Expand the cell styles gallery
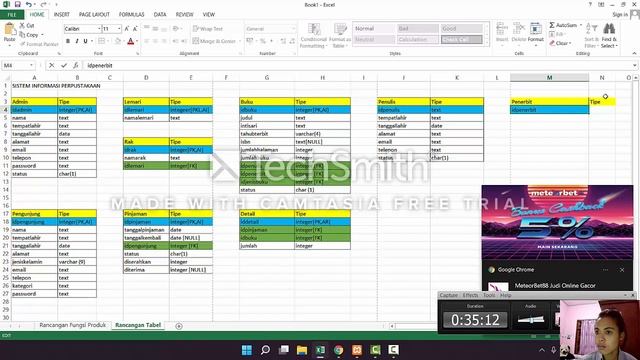 pos(487,42)
